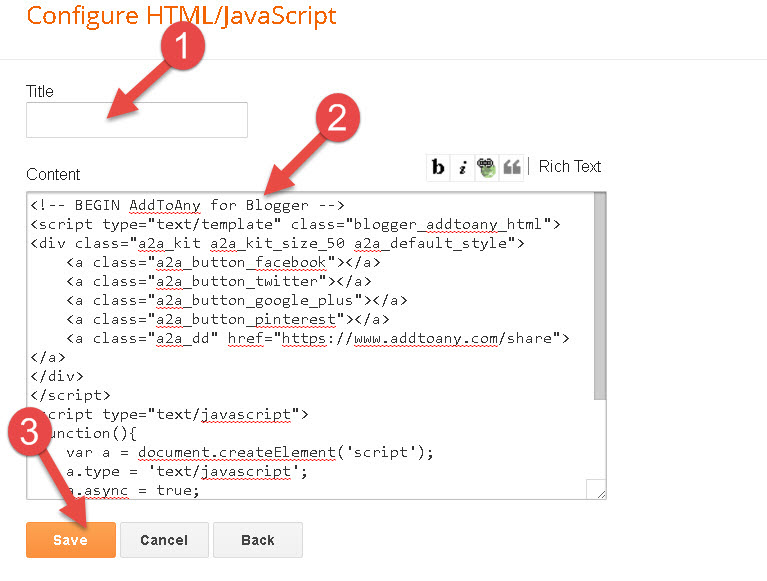Click the red step 2 marker
The height and width of the screenshot is (581, 767).
(340, 118)
